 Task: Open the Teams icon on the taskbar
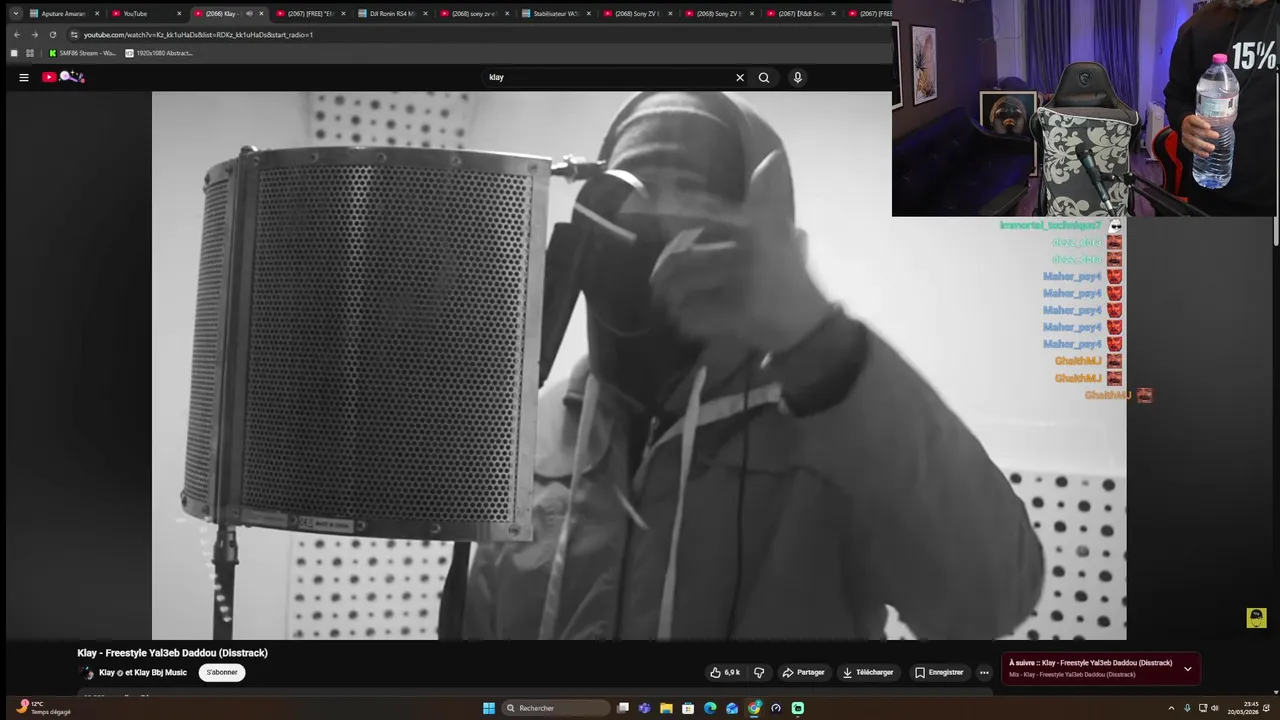(x=645, y=708)
